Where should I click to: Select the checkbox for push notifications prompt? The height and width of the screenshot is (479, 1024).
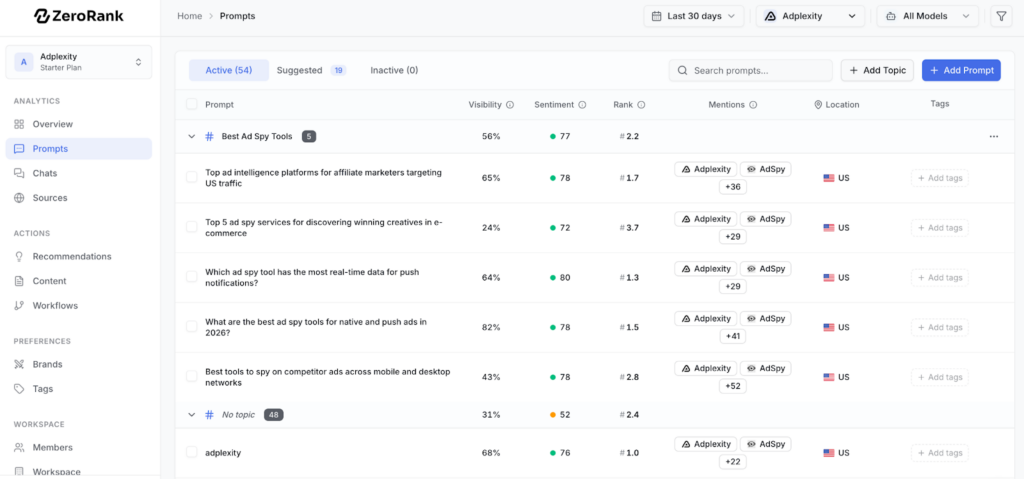(192, 277)
